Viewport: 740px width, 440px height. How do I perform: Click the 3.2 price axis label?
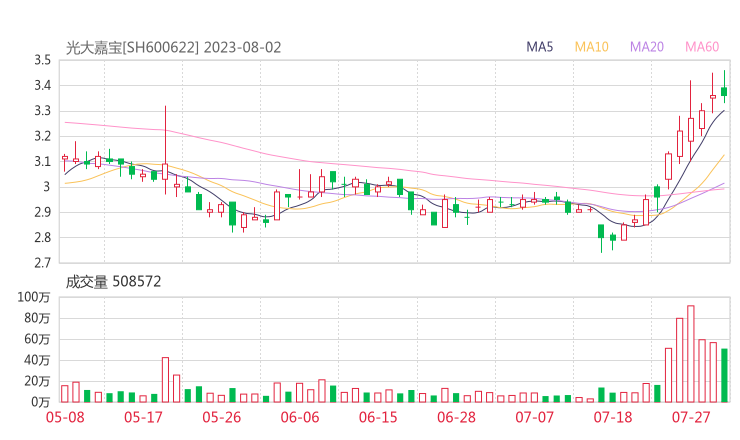(42, 136)
